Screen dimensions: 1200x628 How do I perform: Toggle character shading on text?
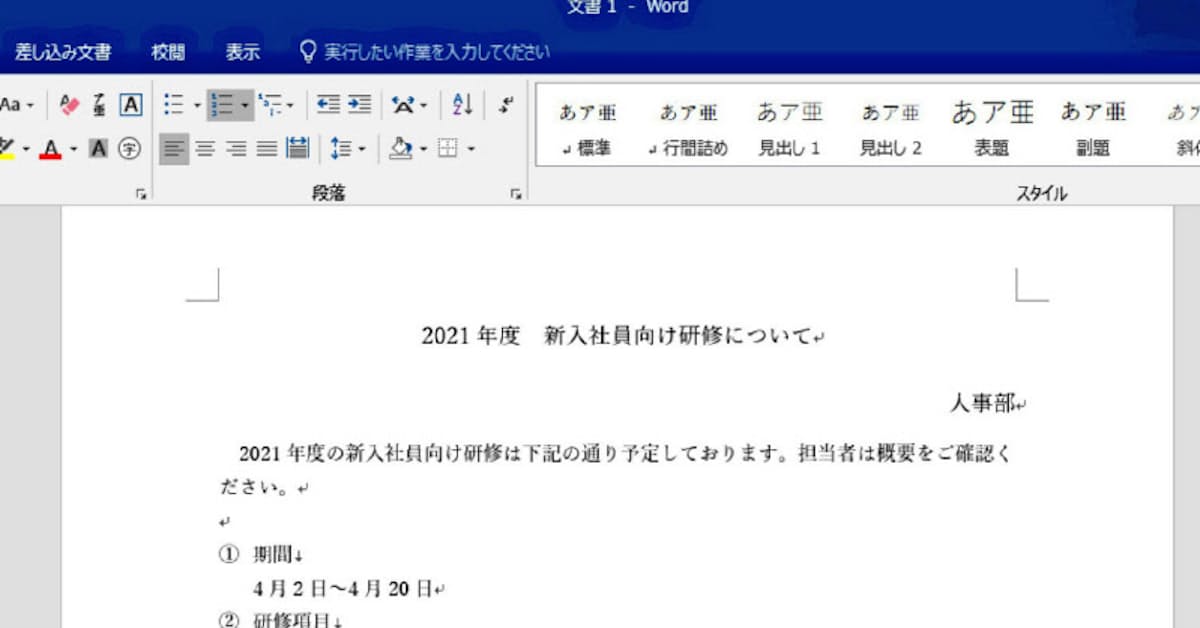click(98, 149)
